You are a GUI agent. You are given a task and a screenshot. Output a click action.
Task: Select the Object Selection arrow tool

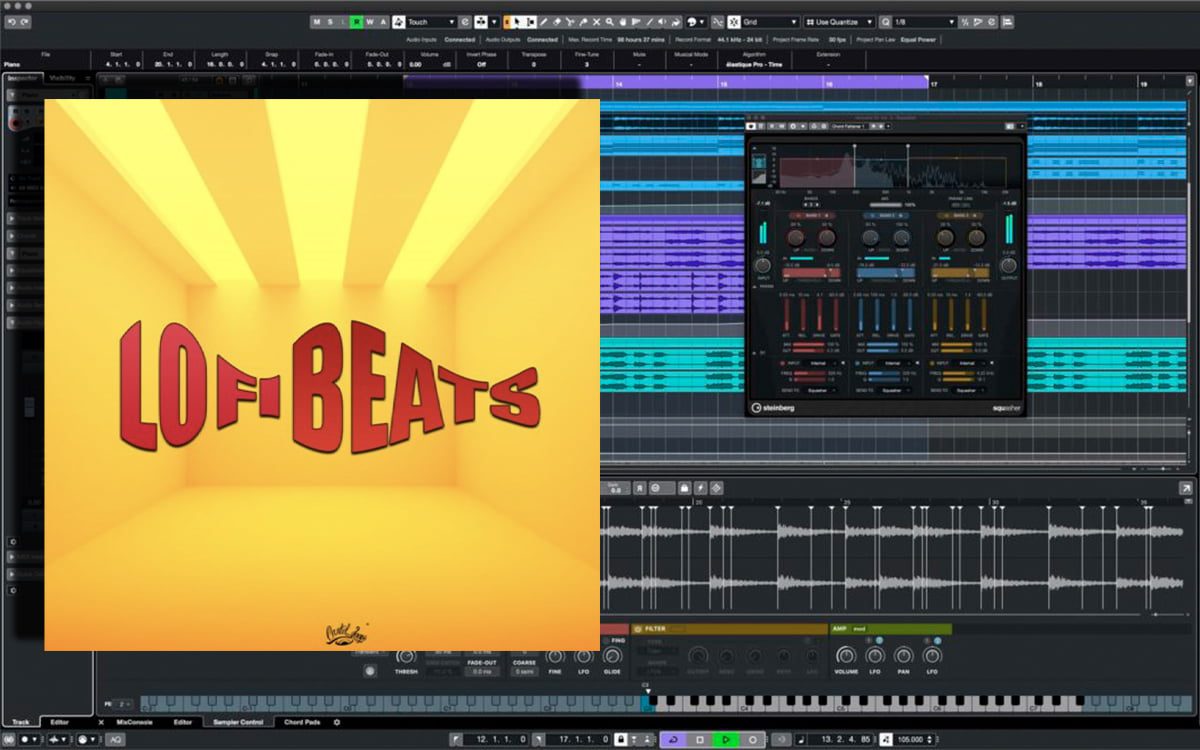[x=517, y=22]
